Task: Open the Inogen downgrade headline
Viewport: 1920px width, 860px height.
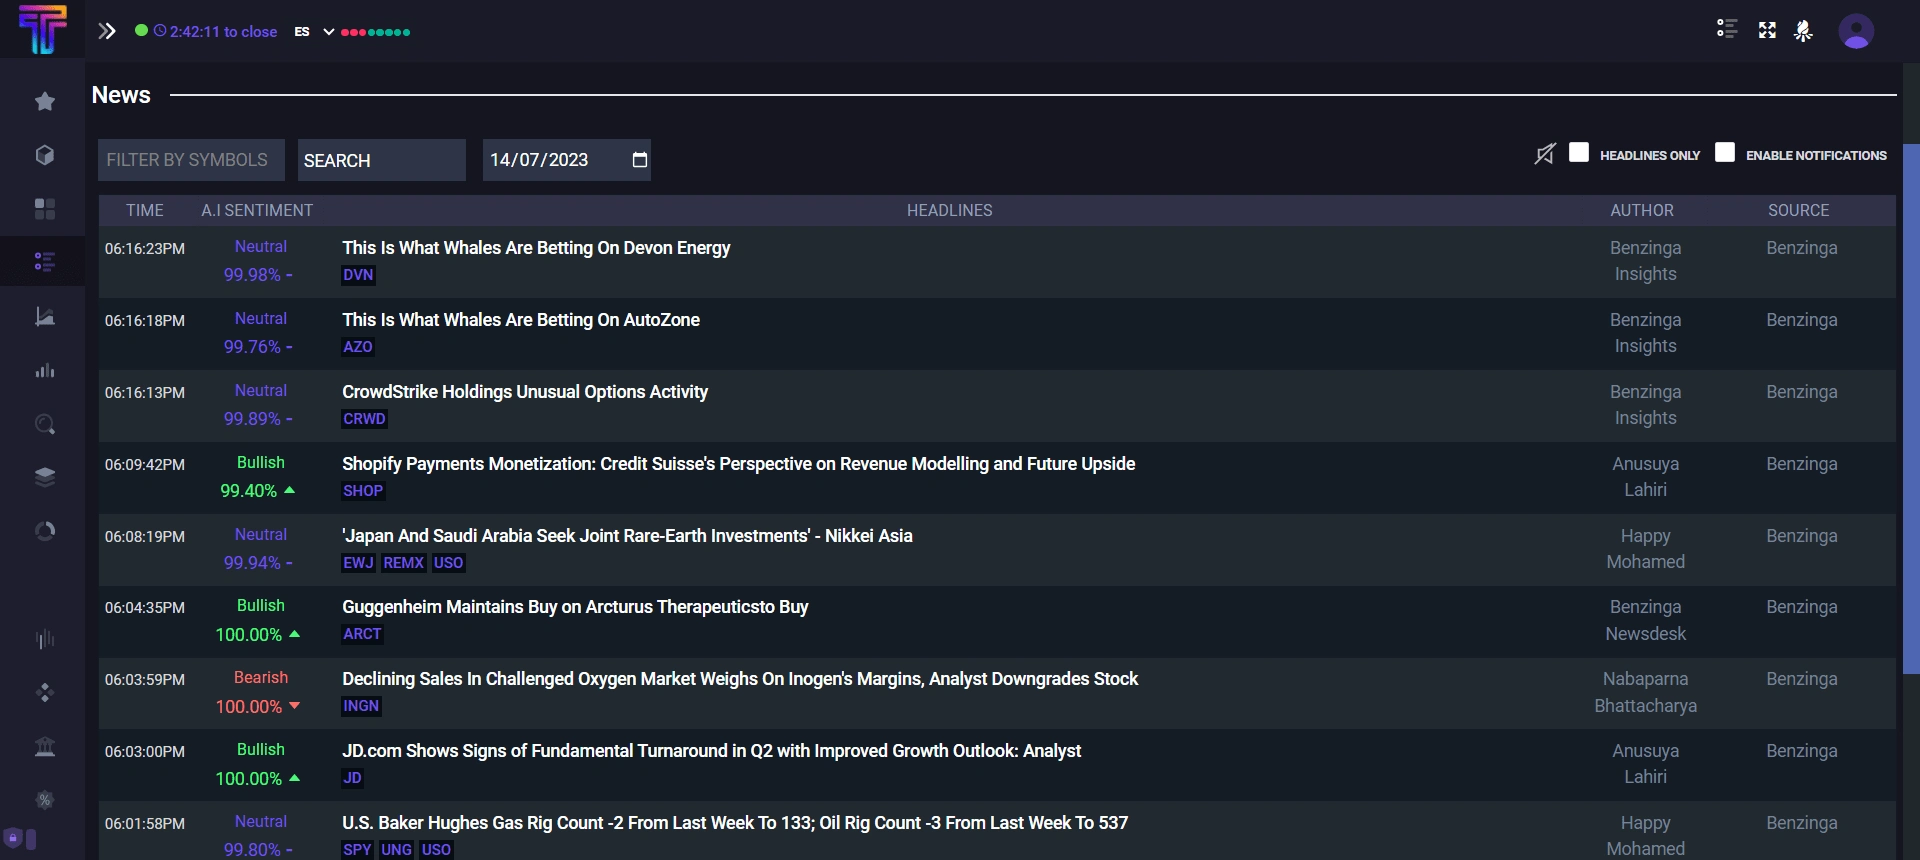Action: [x=740, y=679]
